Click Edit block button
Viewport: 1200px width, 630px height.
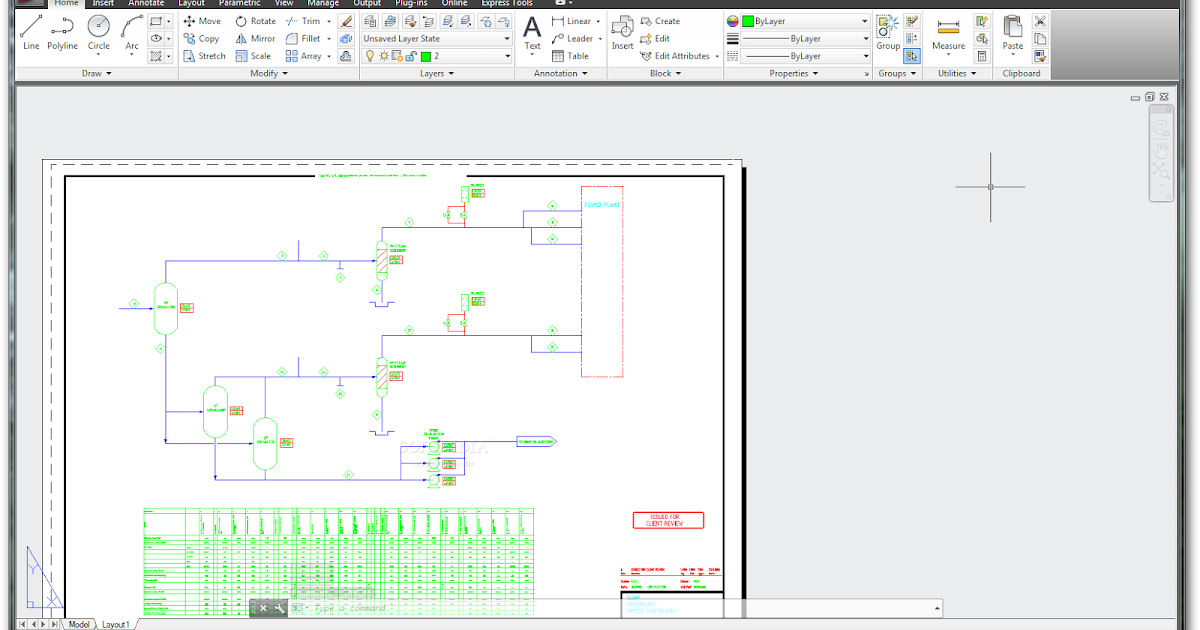pyautogui.click(x=655, y=38)
